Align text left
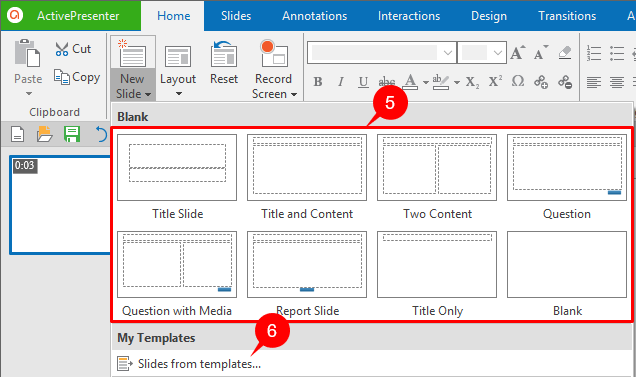636x377 pixels. click(594, 82)
